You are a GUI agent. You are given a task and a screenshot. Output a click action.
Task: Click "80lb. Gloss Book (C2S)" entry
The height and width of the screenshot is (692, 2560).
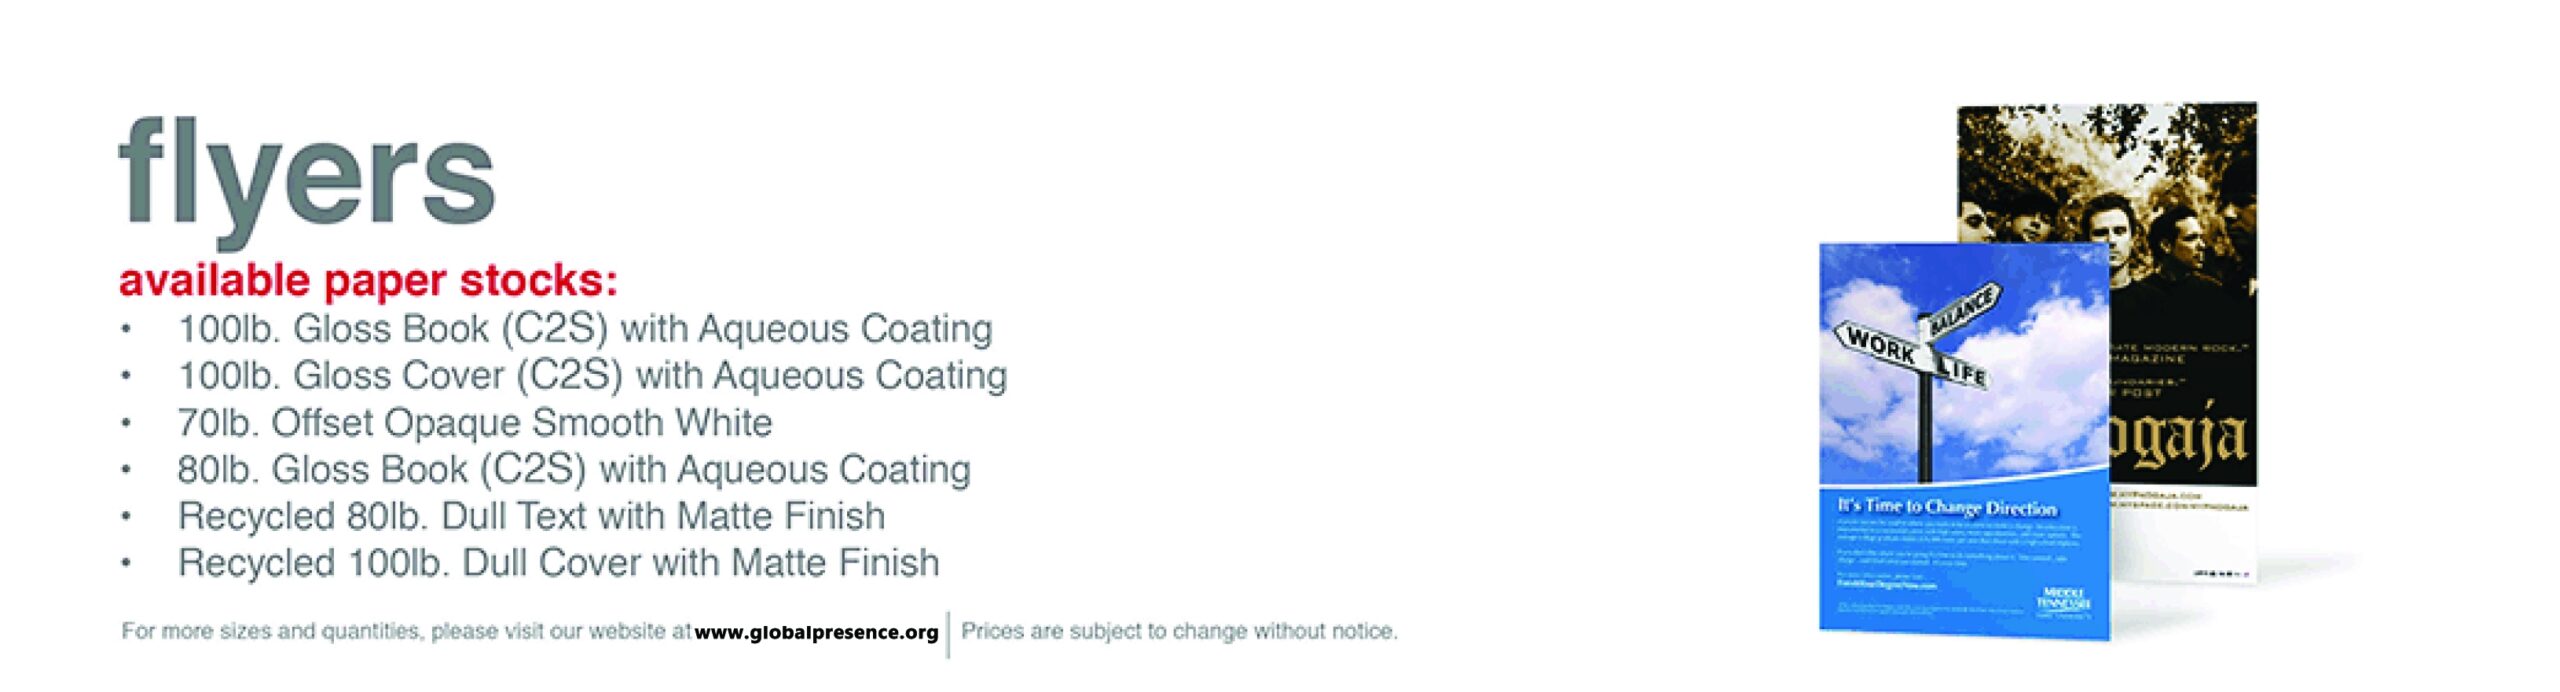[x=574, y=469]
